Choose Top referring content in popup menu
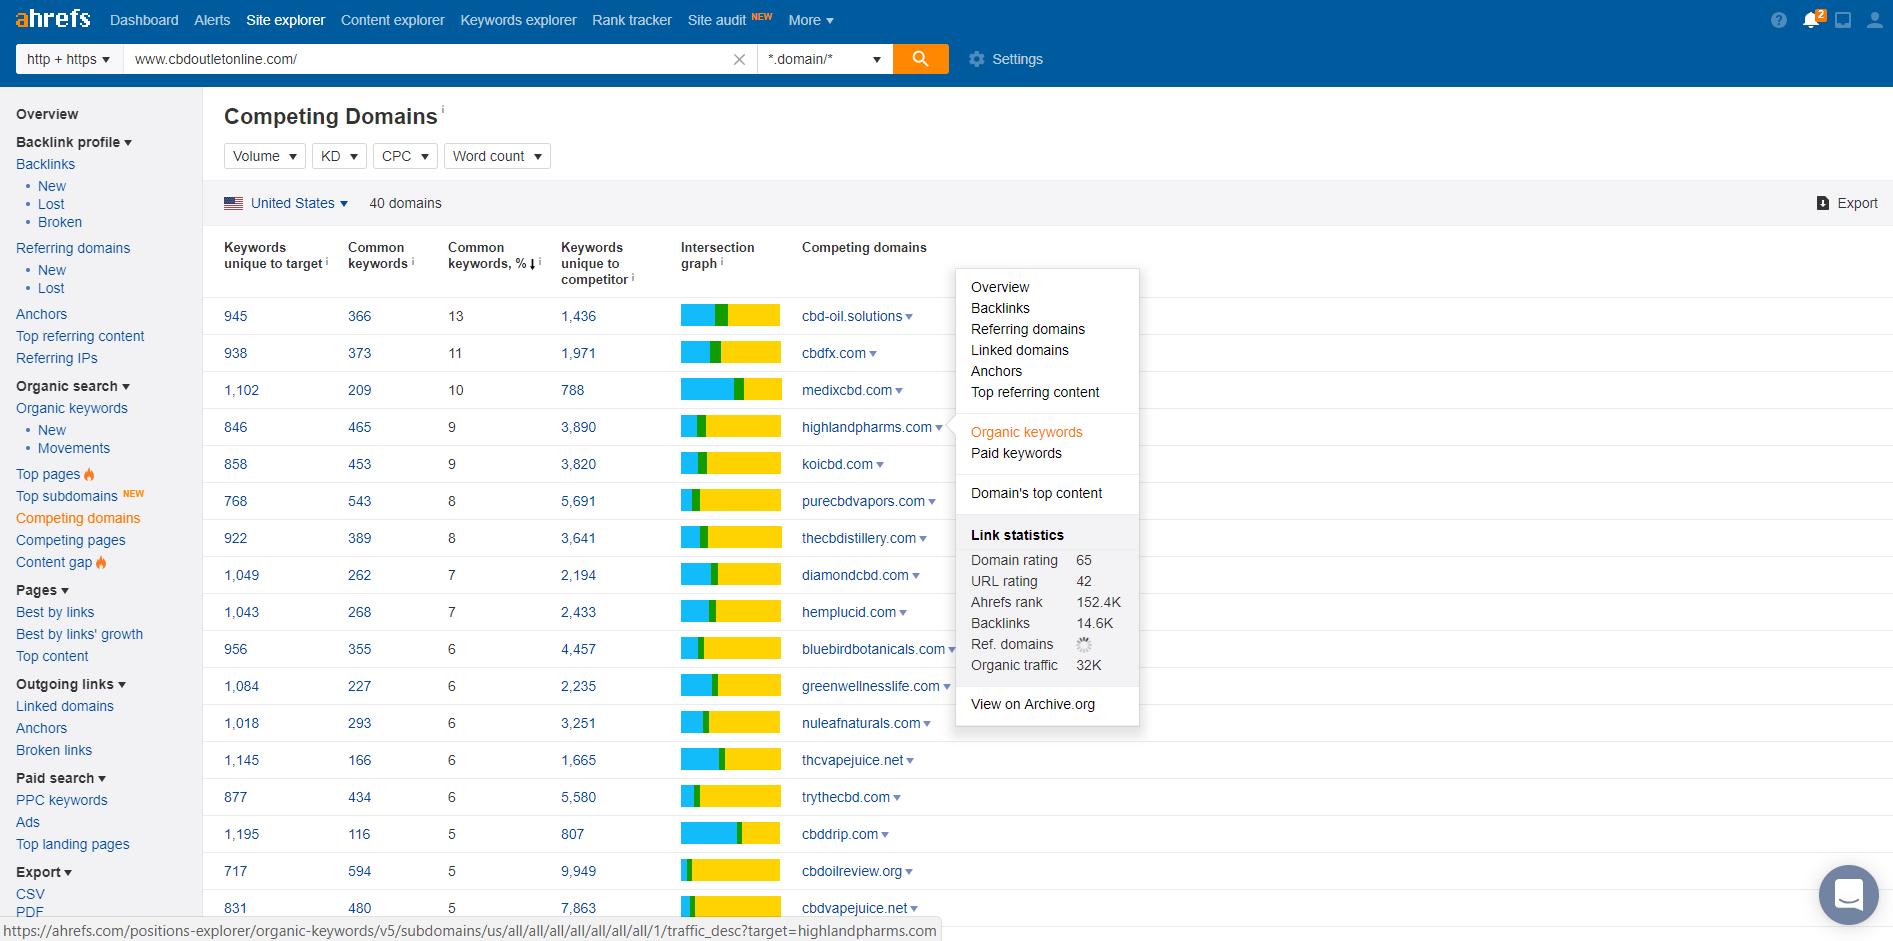This screenshot has width=1893, height=941. pyautogui.click(x=1035, y=392)
